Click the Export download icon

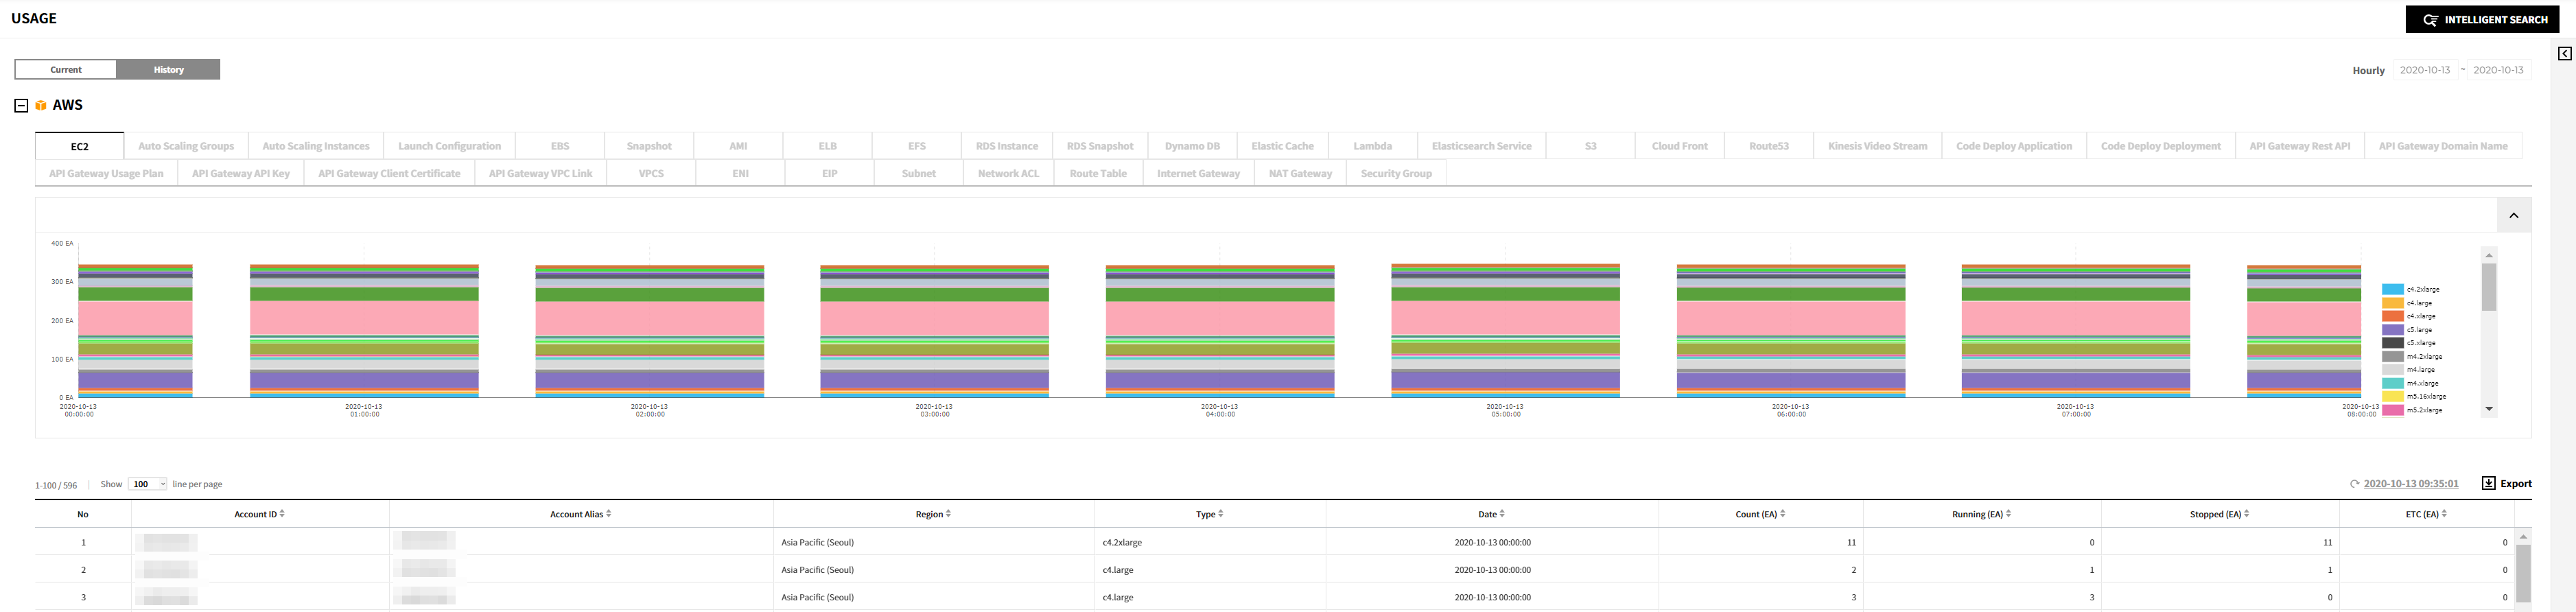[2488, 484]
